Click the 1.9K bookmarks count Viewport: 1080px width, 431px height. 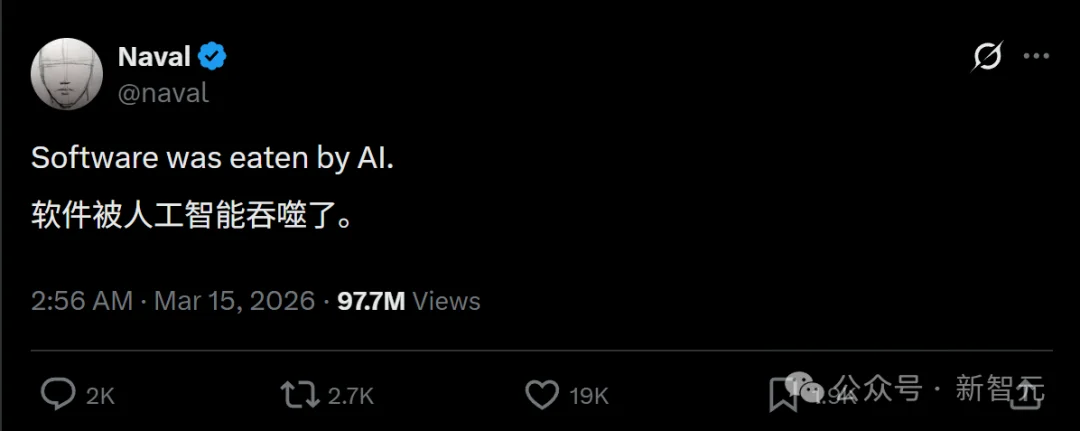(836, 397)
